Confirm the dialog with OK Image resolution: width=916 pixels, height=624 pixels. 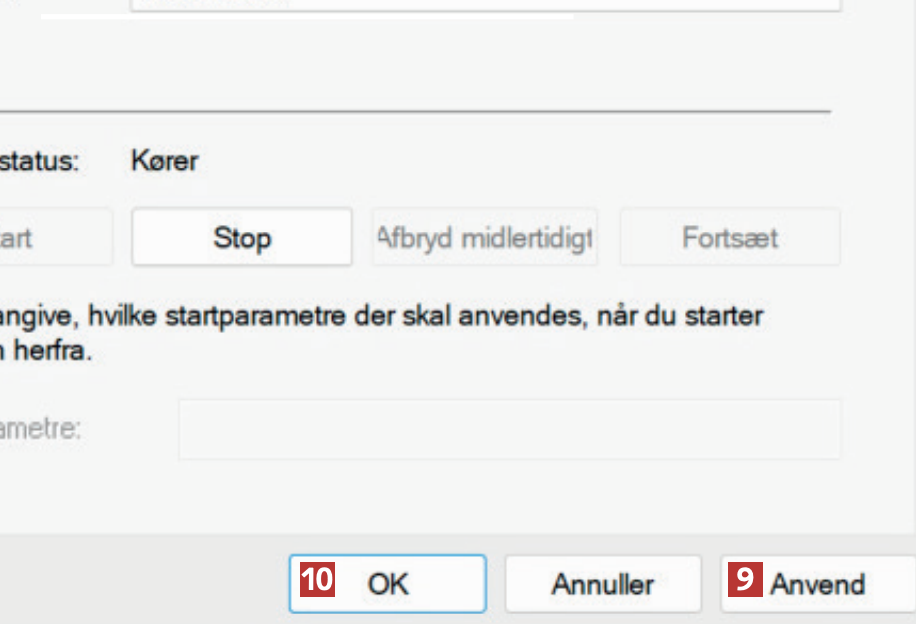pyautogui.click(x=388, y=584)
